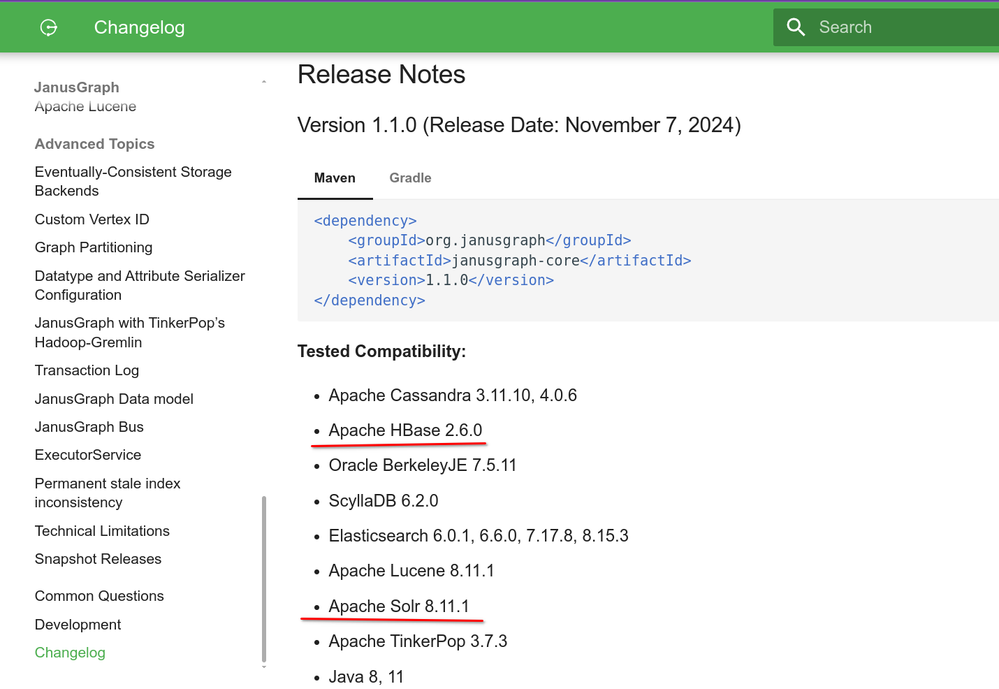The image size is (999, 689).
Task: Open Common Questions section
Action: 99,596
